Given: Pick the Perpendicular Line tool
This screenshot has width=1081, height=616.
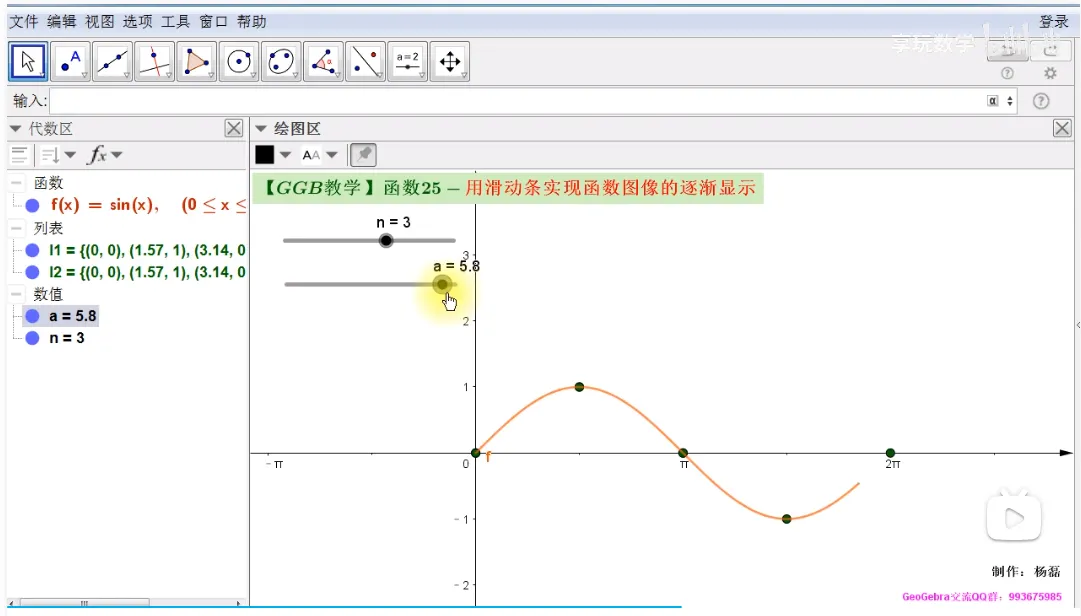Looking at the screenshot, I should (154, 62).
